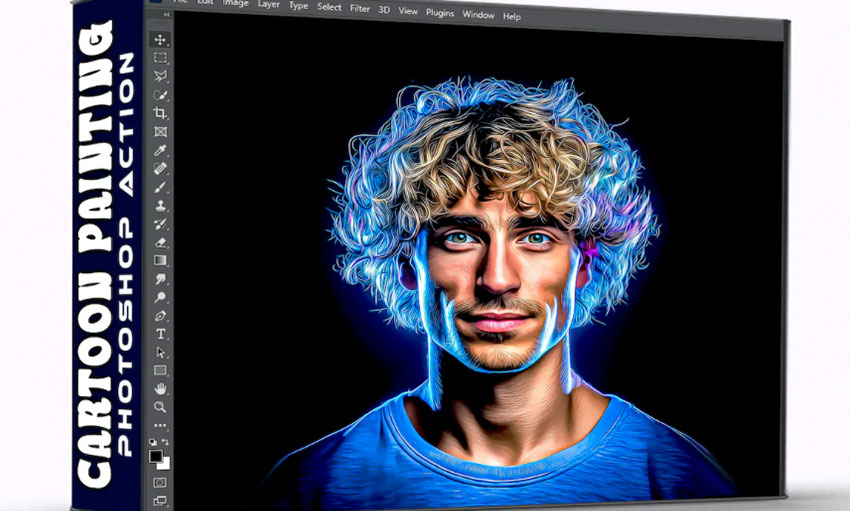Open the black foreground color swatch
This screenshot has width=850, height=511.
pyautogui.click(x=156, y=456)
